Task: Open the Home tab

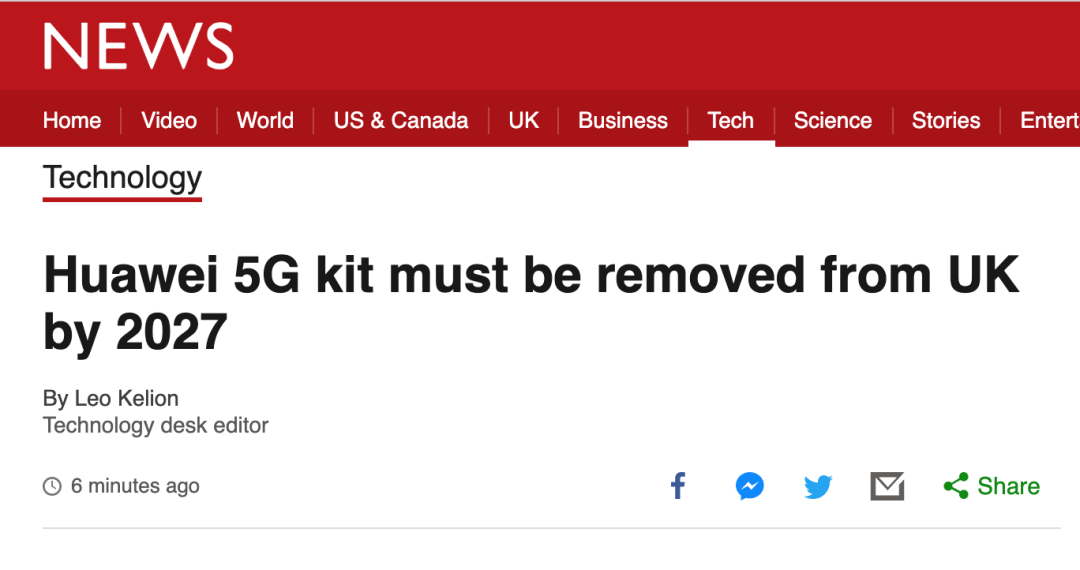Action: coord(72,121)
